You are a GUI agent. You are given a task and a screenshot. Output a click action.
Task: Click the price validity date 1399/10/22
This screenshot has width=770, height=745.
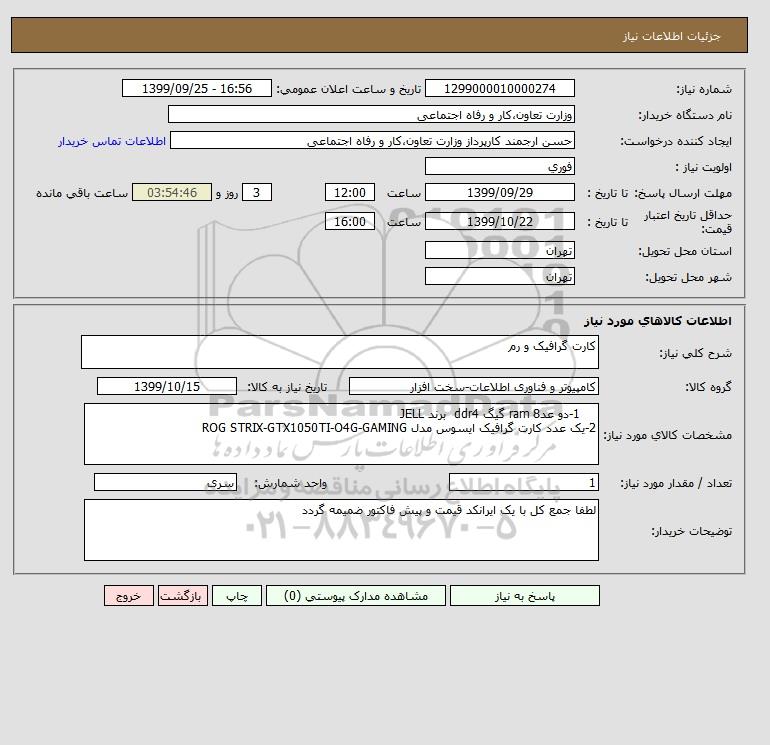click(x=499, y=221)
